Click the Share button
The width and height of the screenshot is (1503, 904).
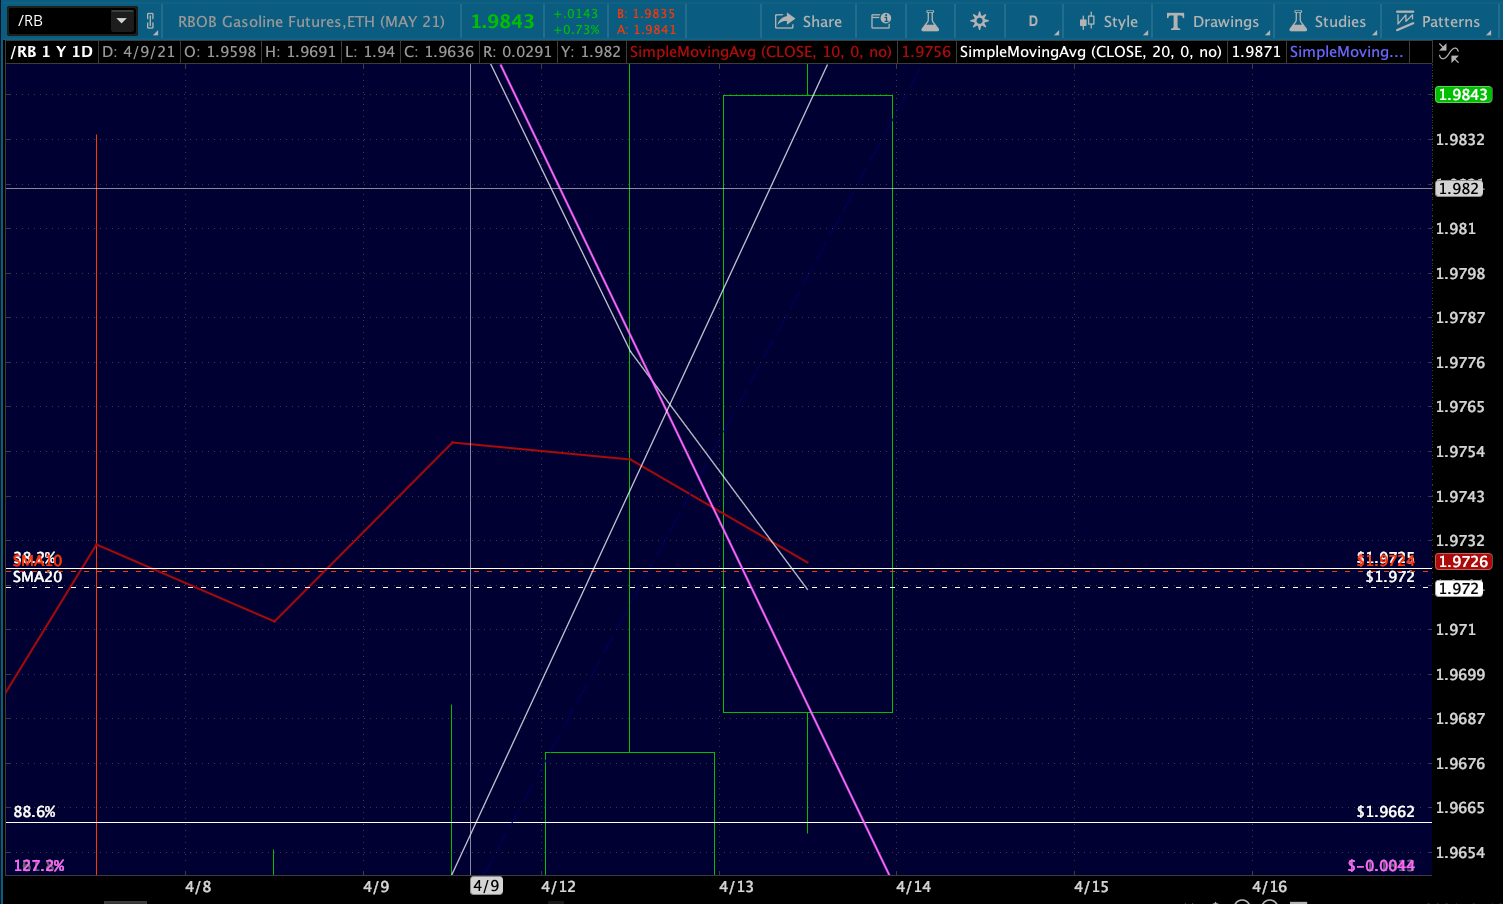click(808, 21)
